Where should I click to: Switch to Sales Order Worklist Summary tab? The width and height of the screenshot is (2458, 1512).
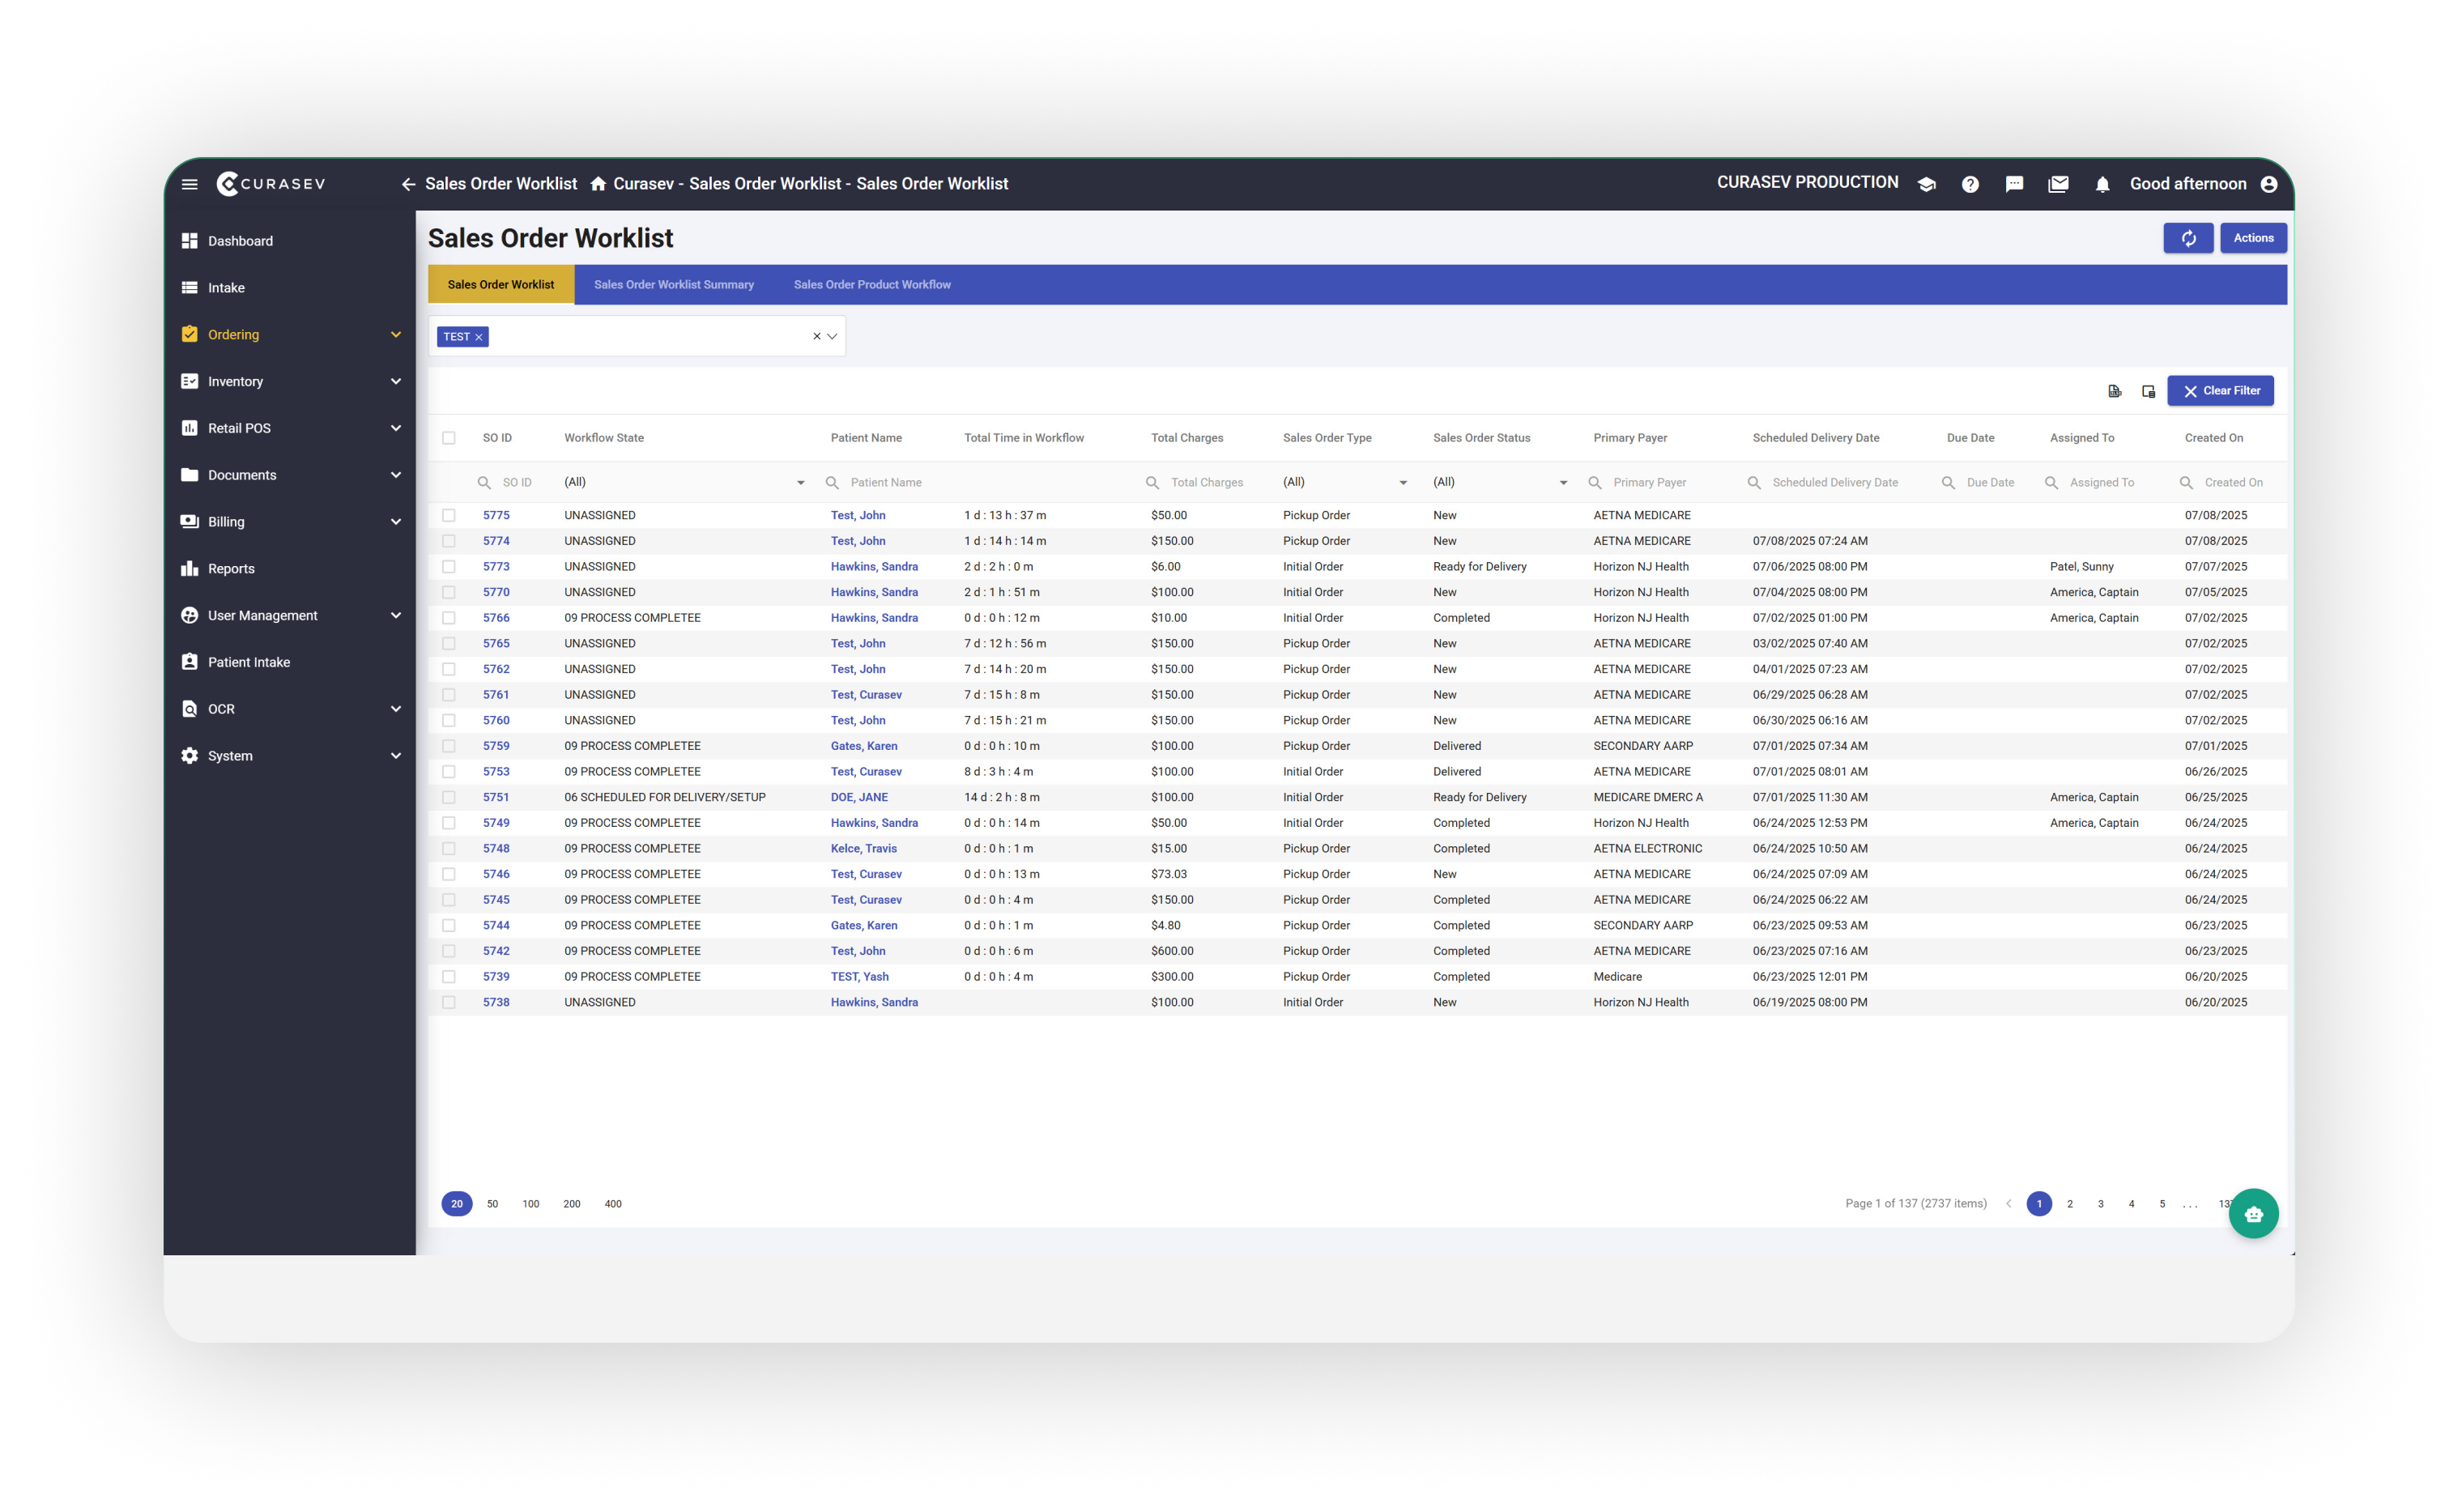click(x=673, y=285)
